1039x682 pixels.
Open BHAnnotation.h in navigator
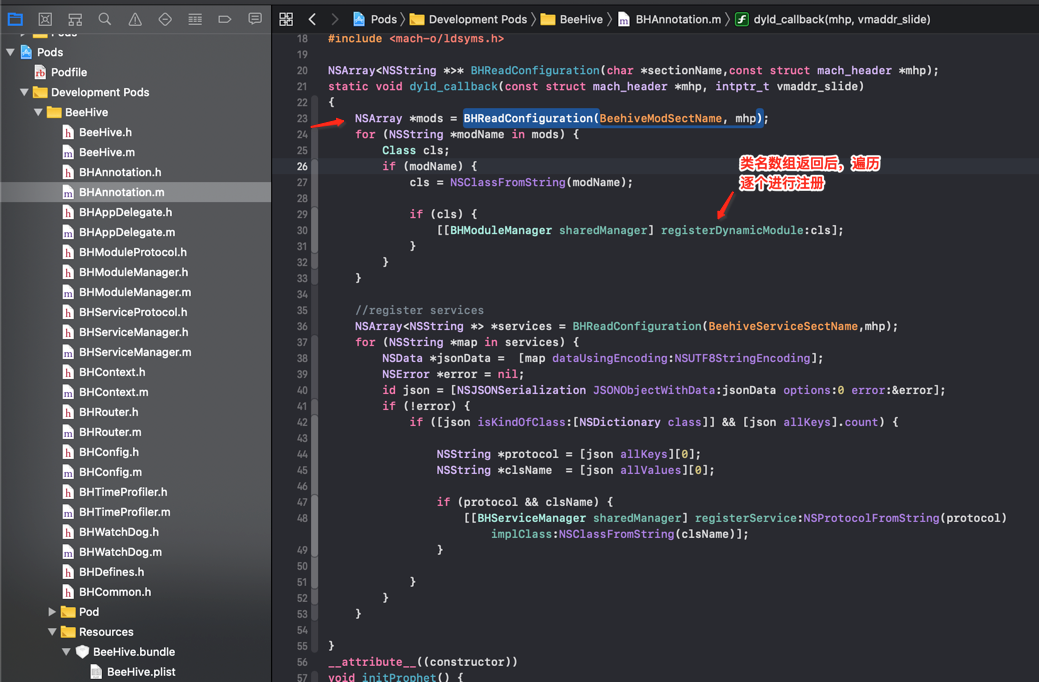[120, 172]
